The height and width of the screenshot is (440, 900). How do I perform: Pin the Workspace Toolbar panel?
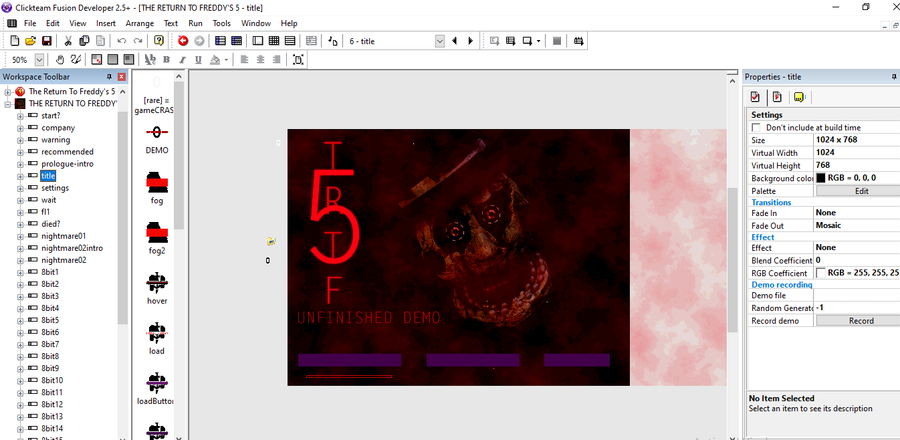(110, 76)
